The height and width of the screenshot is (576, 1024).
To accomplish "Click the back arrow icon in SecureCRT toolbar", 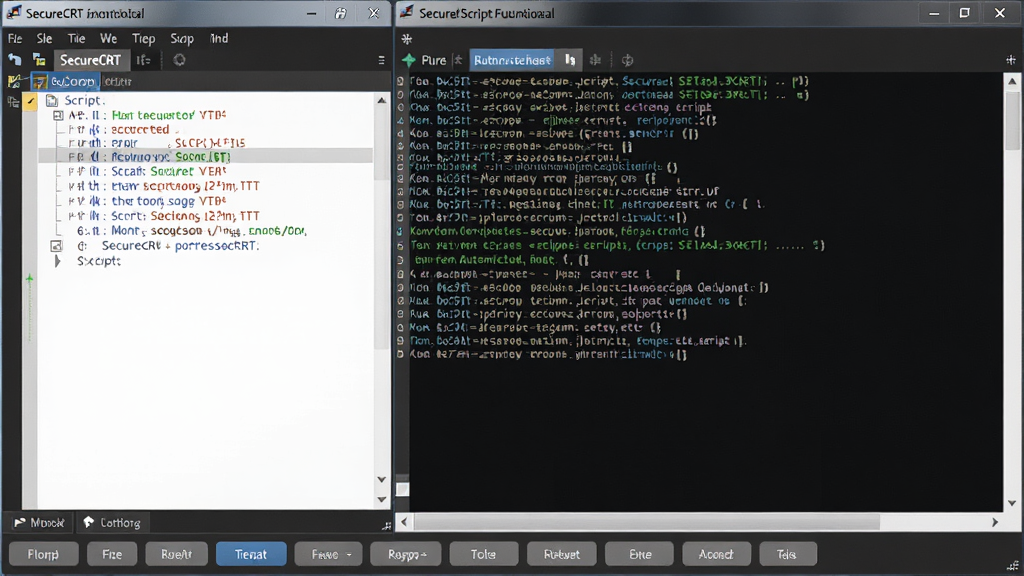I will tap(14, 60).
